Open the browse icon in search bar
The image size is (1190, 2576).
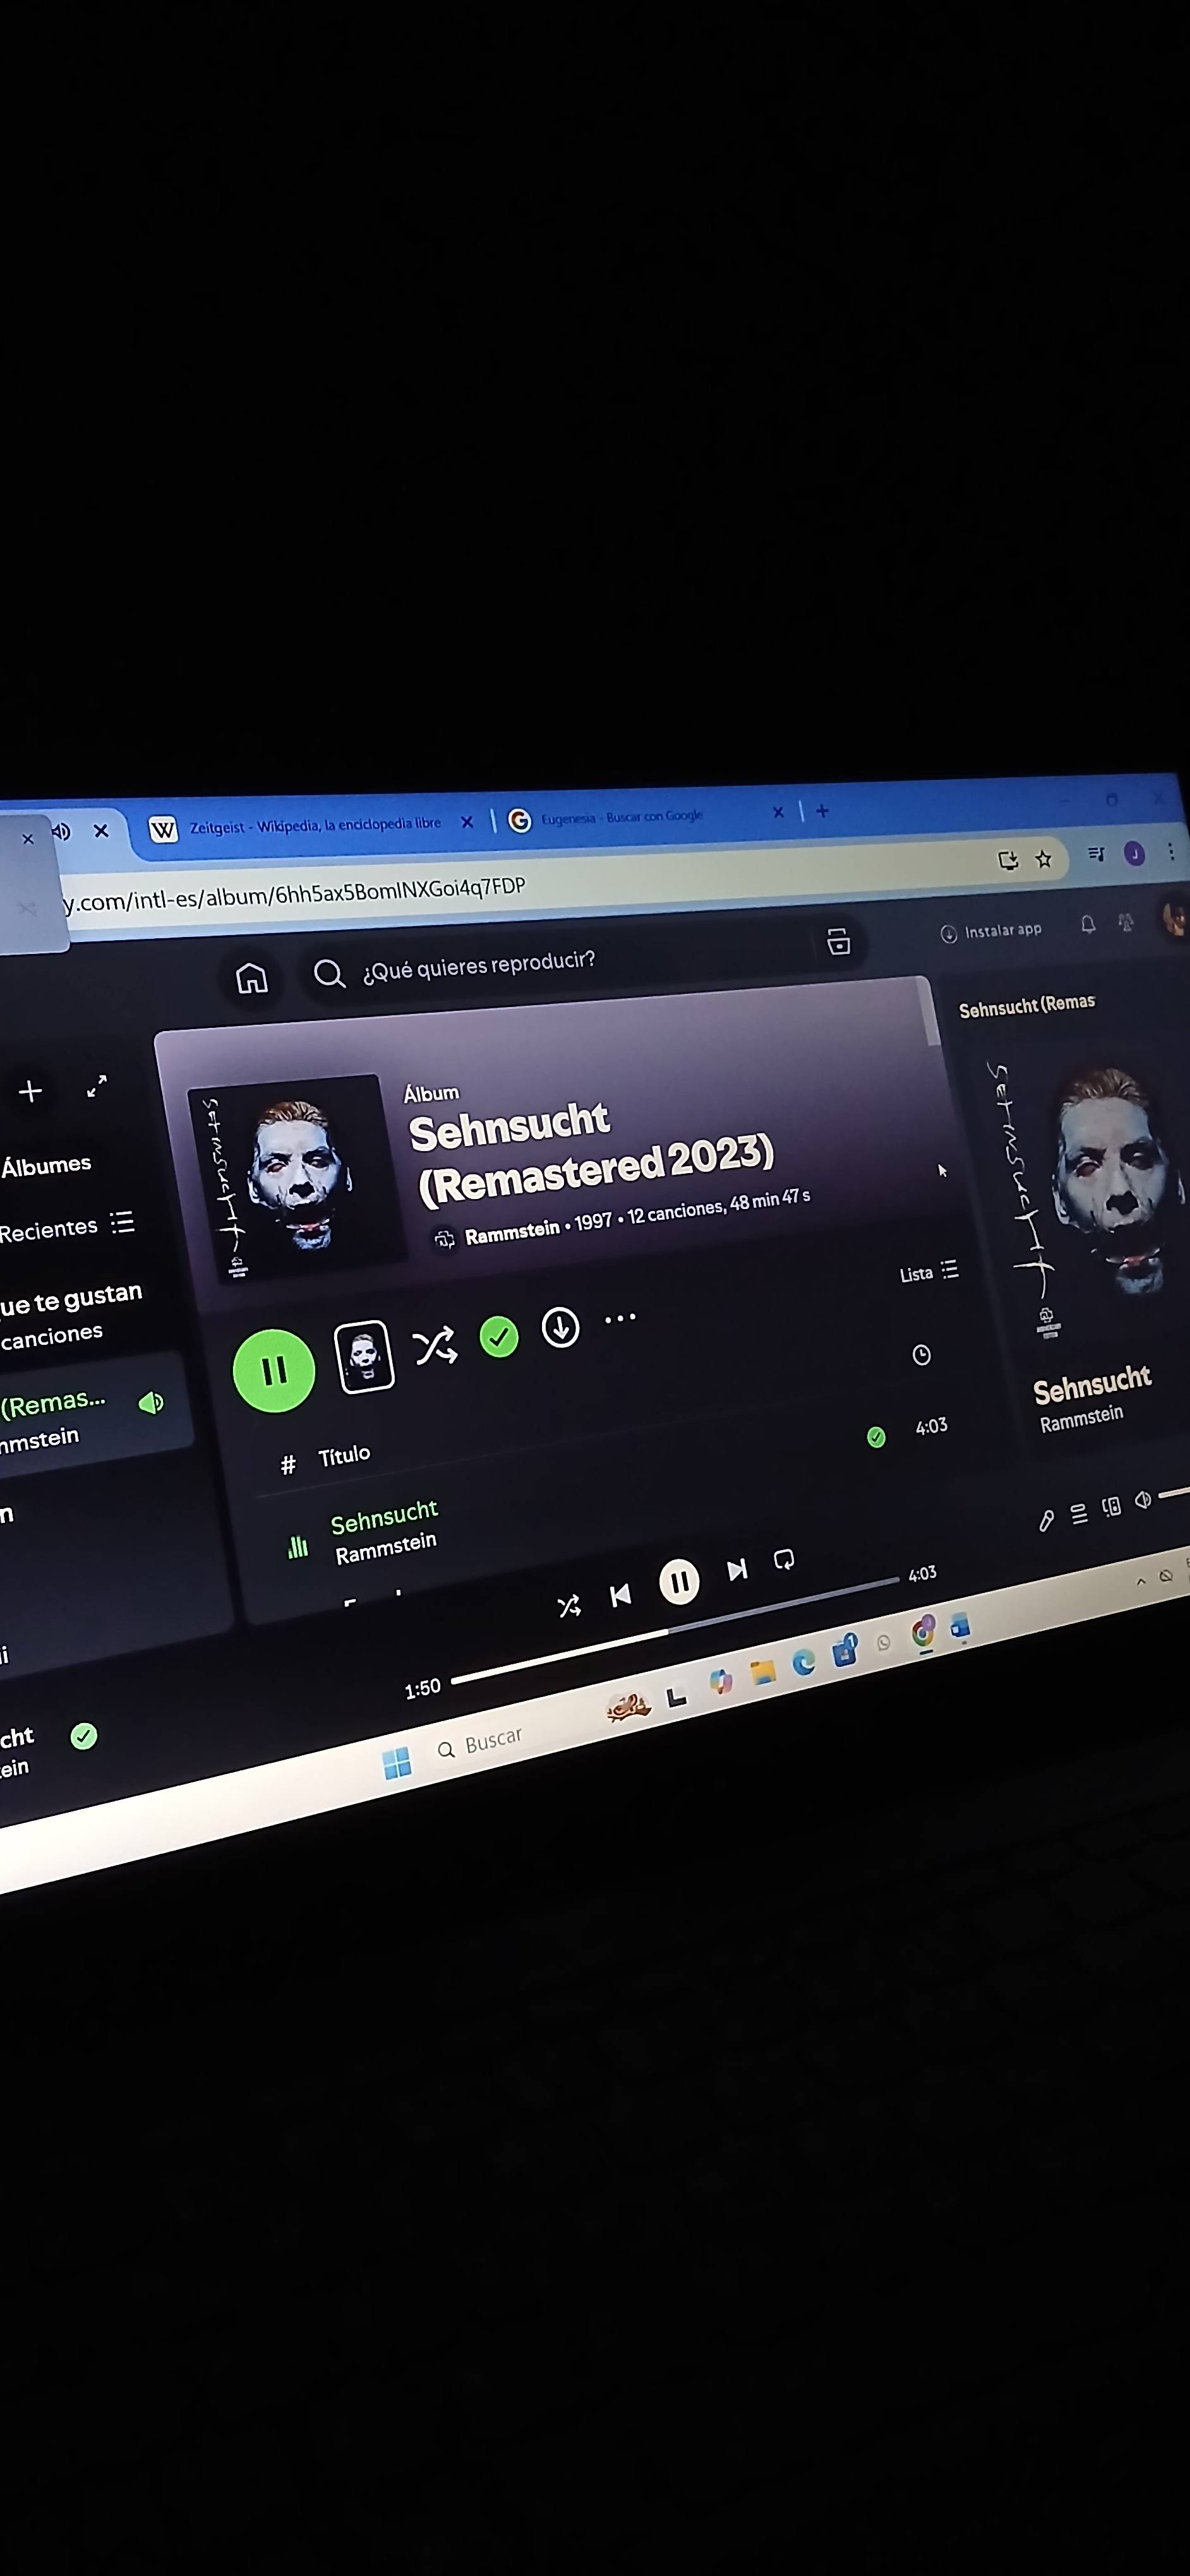838,941
